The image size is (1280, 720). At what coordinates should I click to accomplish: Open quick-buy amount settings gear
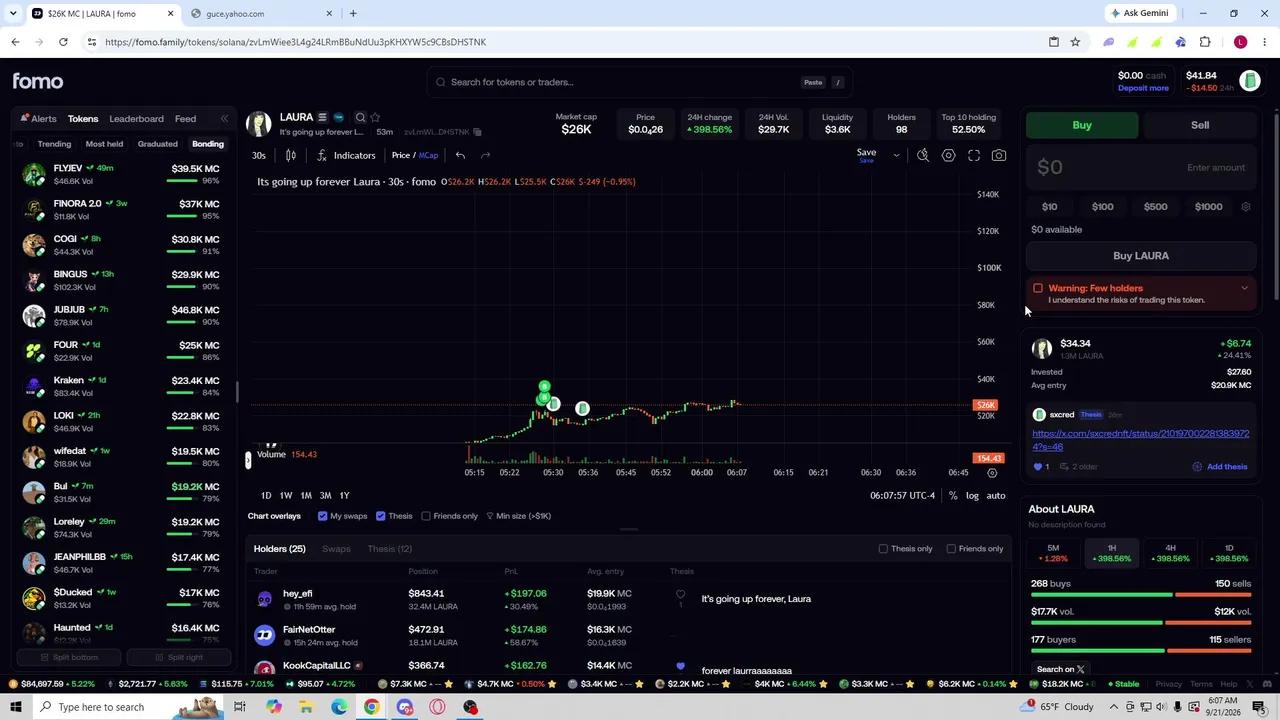1245,207
